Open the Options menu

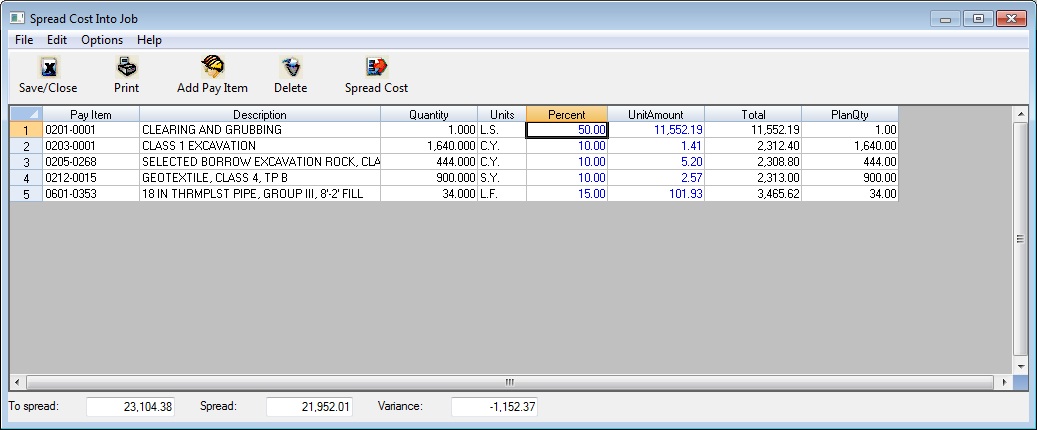click(x=102, y=40)
